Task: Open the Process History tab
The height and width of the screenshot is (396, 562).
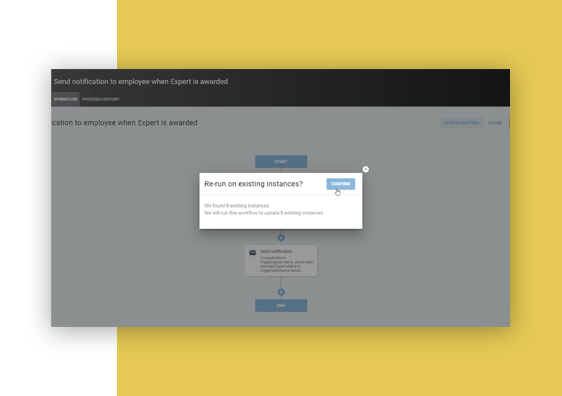Action: pos(101,99)
